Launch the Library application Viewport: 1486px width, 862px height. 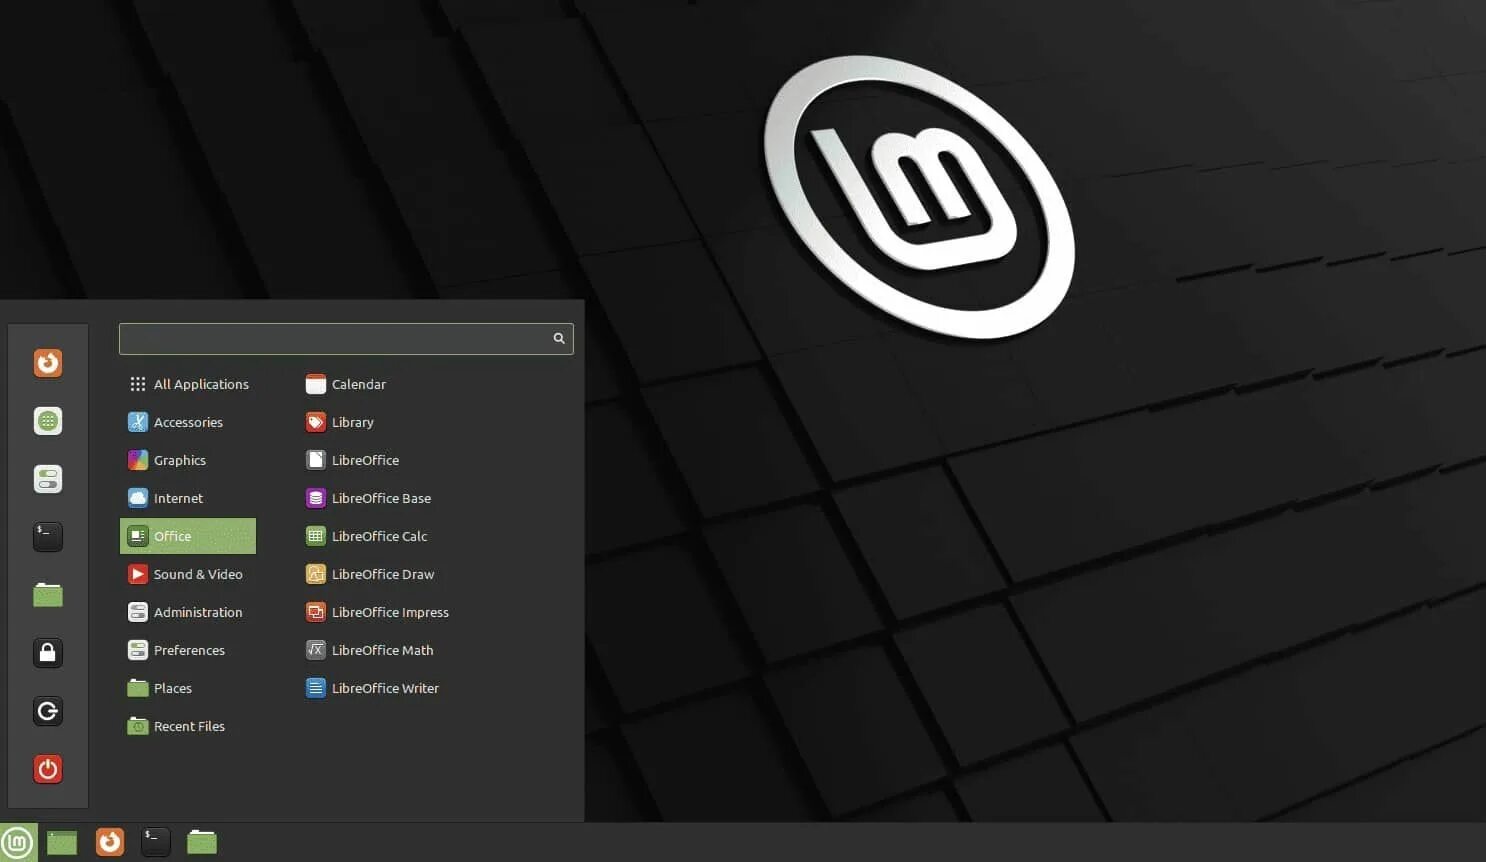(340, 422)
